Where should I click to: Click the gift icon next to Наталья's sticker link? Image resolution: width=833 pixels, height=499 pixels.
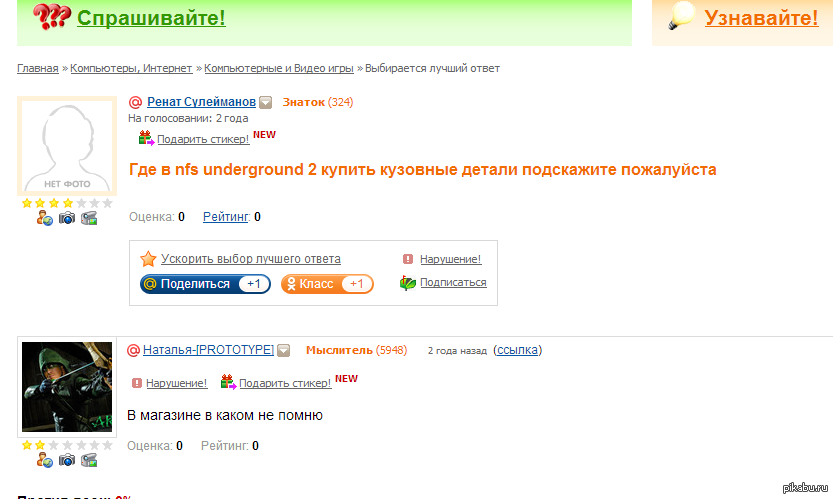[228, 382]
